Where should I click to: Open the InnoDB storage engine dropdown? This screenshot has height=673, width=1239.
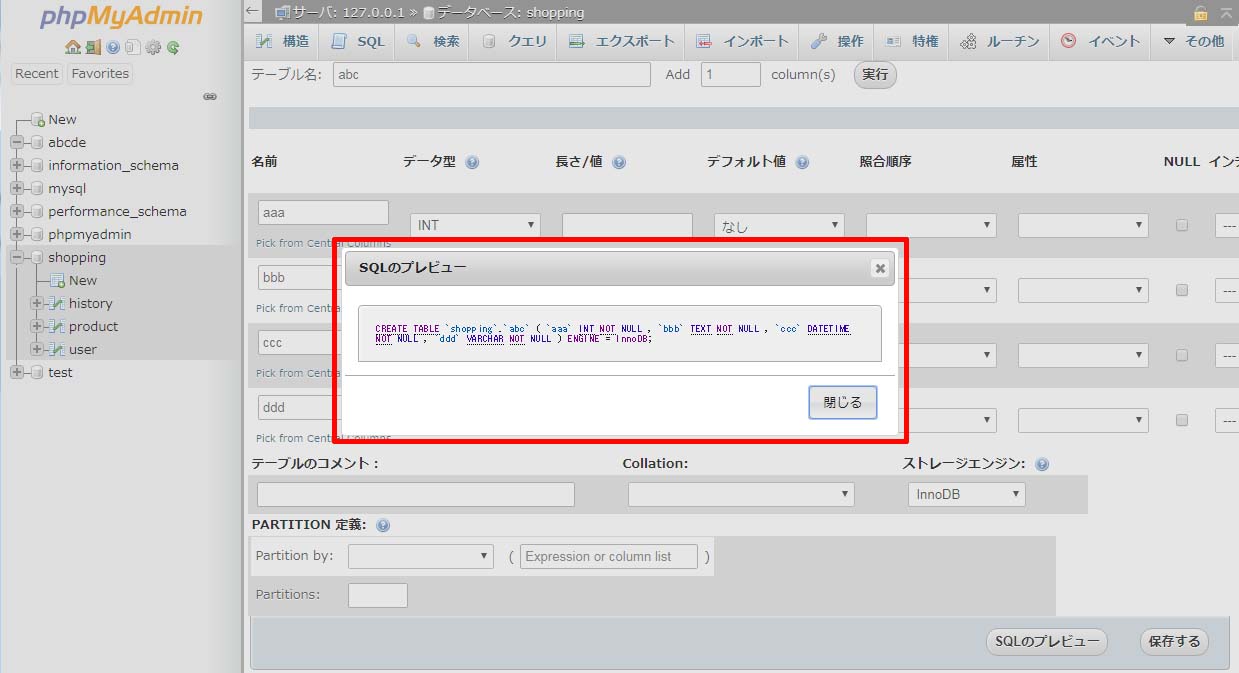pyautogui.click(x=966, y=494)
